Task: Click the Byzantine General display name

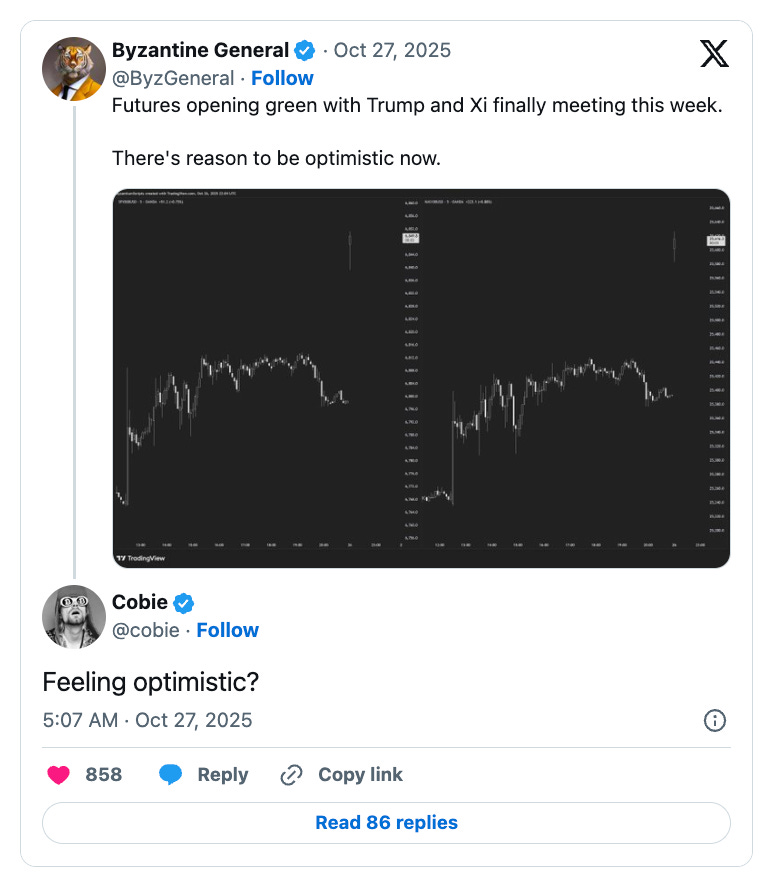Action: point(200,50)
